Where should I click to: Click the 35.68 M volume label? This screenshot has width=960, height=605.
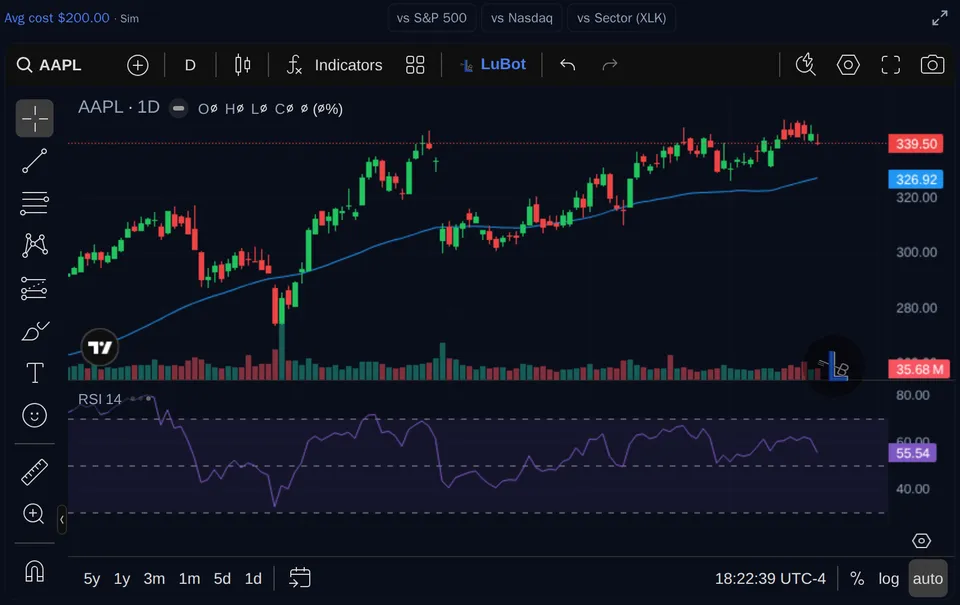tap(919, 369)
